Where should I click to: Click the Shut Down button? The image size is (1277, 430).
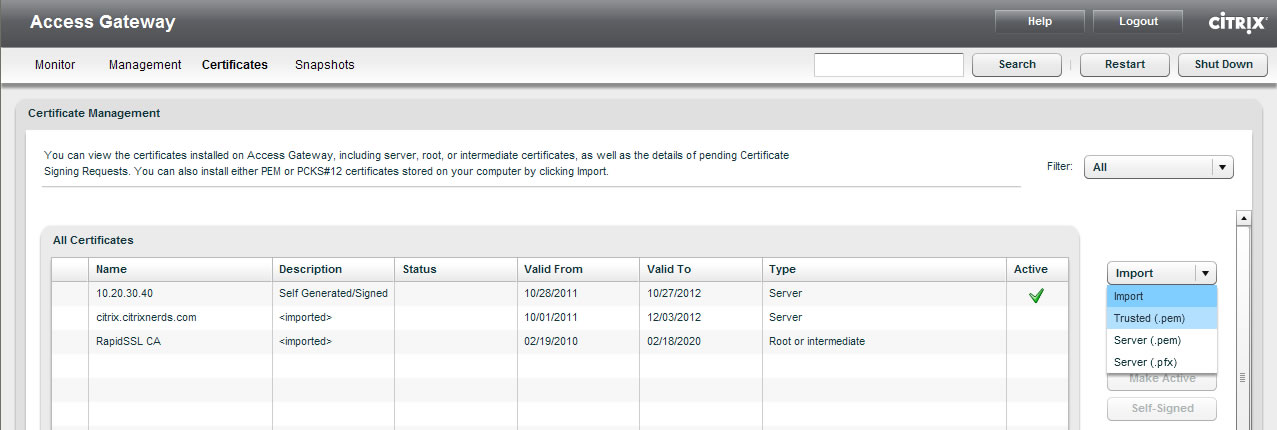[1223, 64]
